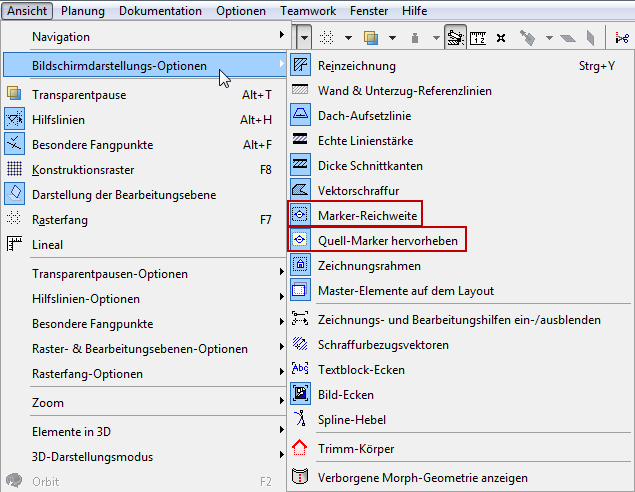Click the Reinzeichnung icon

[300, 65]
